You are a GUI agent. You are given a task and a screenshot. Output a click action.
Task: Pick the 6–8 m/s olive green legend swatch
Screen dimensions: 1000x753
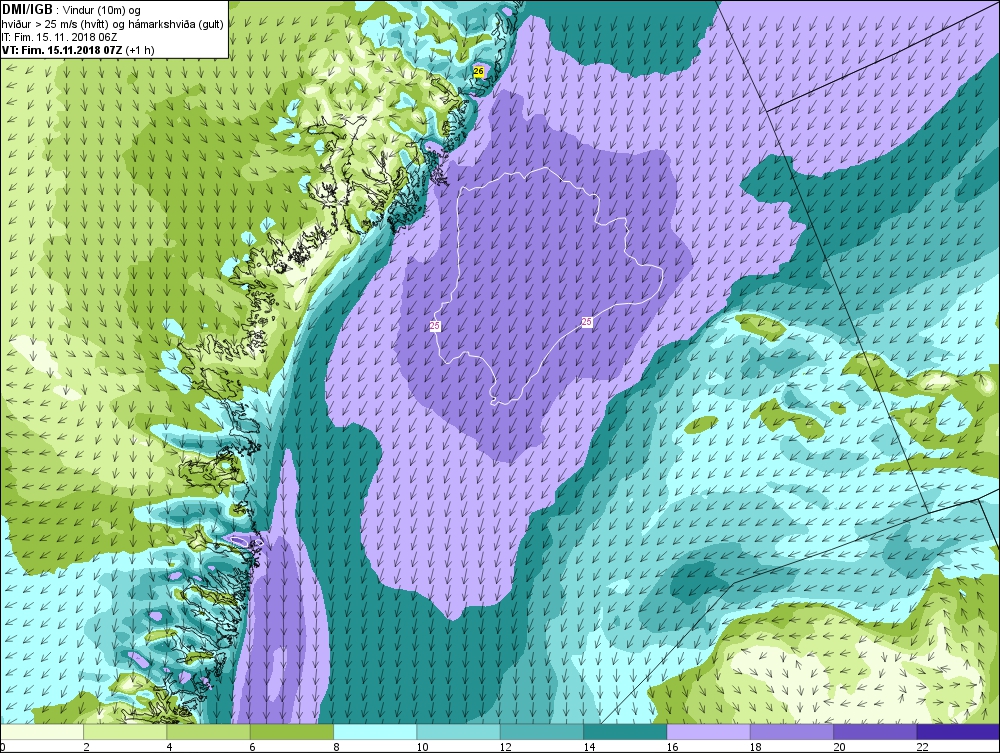pos(292,732)
